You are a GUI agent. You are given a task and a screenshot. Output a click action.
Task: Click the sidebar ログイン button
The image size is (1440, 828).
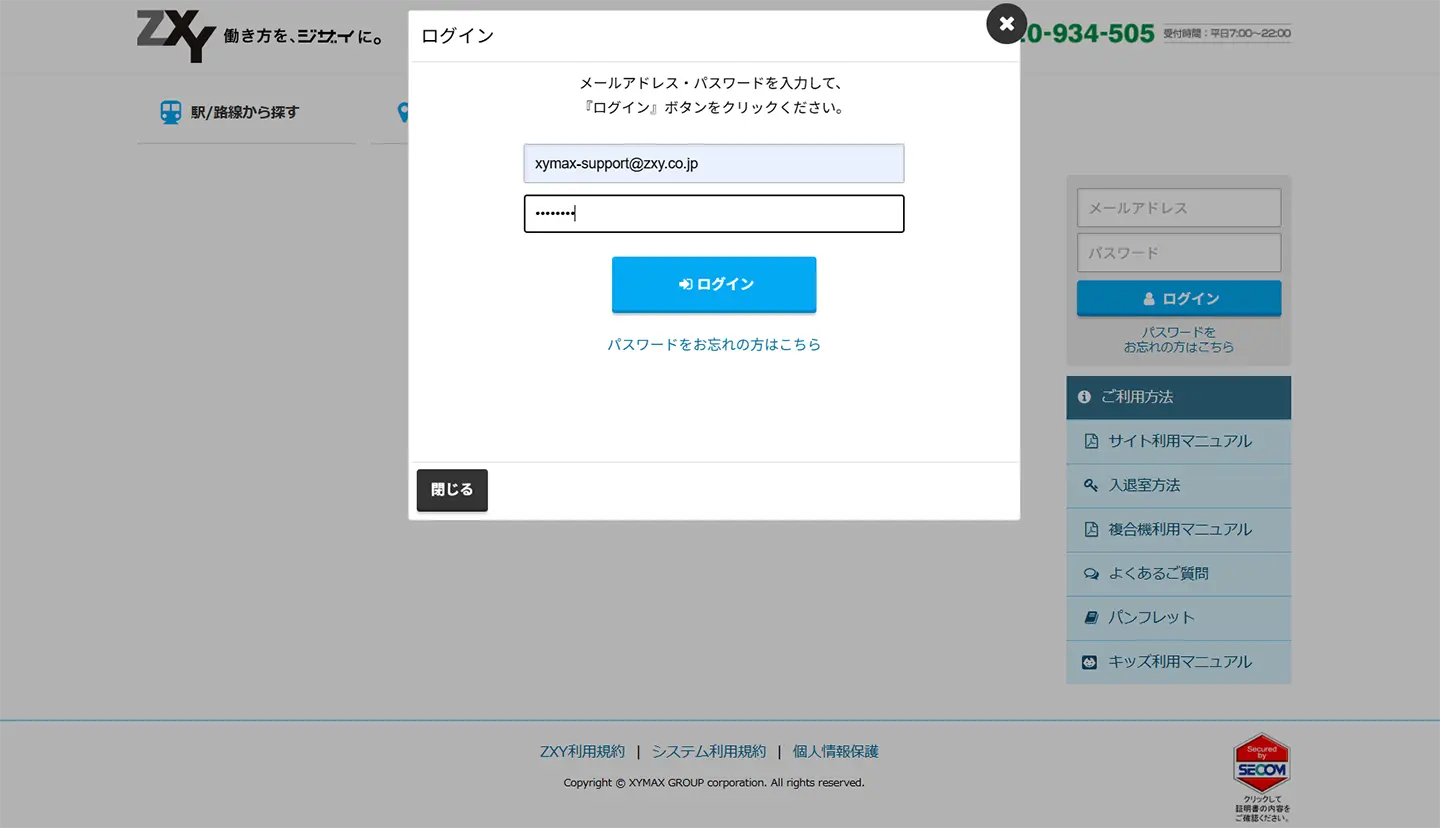click(x=1178, y=297)
